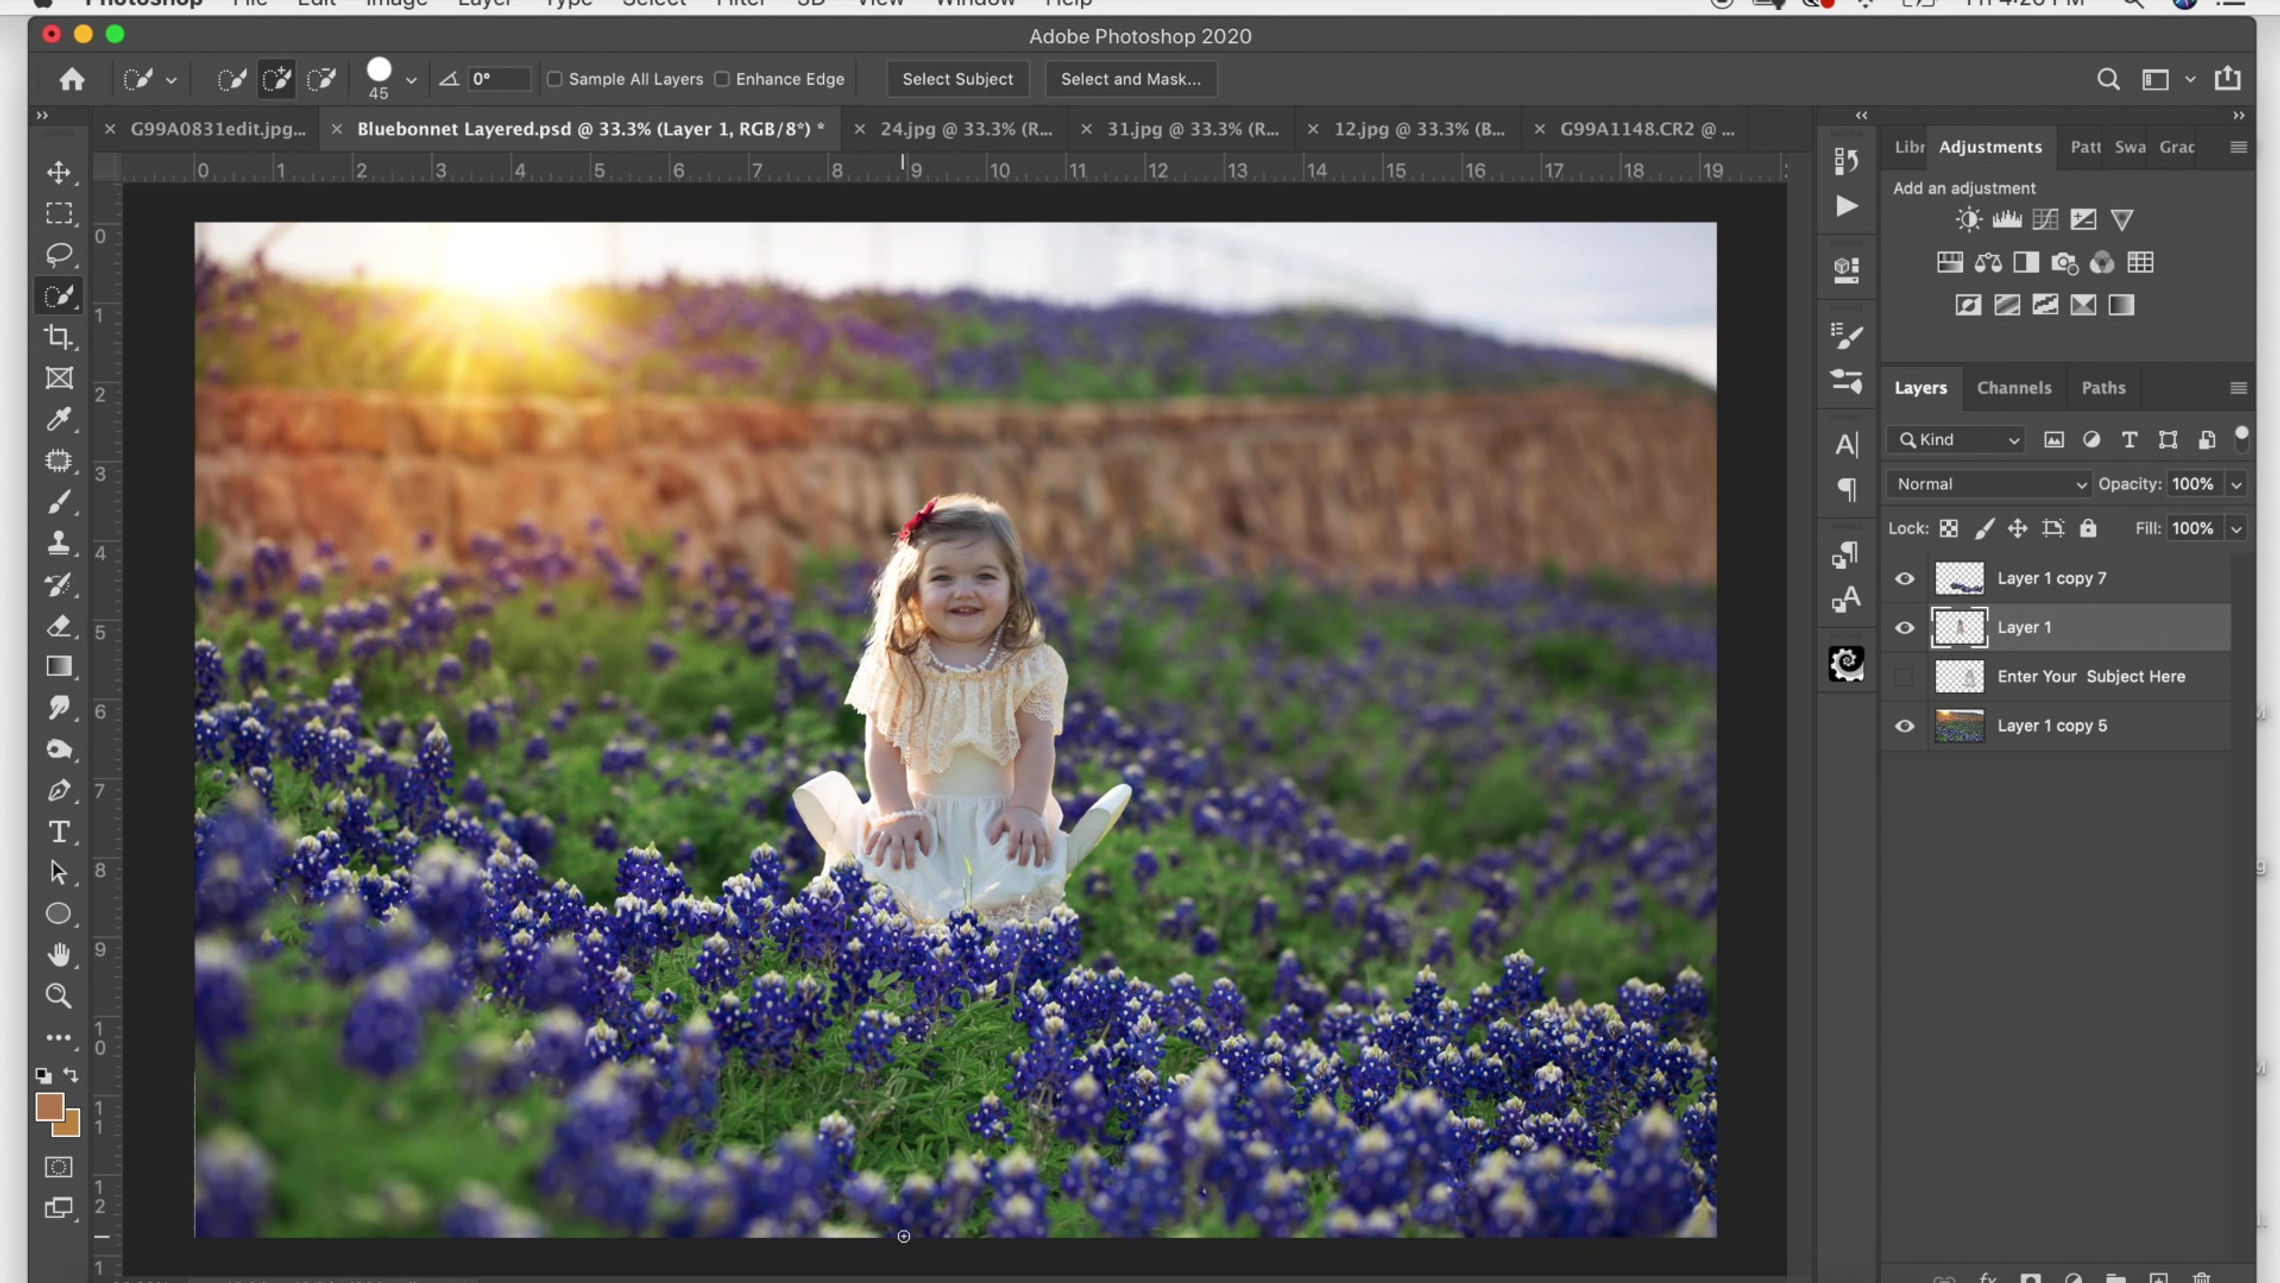This screenshot has height=1283, width=2280.
Task: Select the Zoom tool
Action: click(59, 996)
